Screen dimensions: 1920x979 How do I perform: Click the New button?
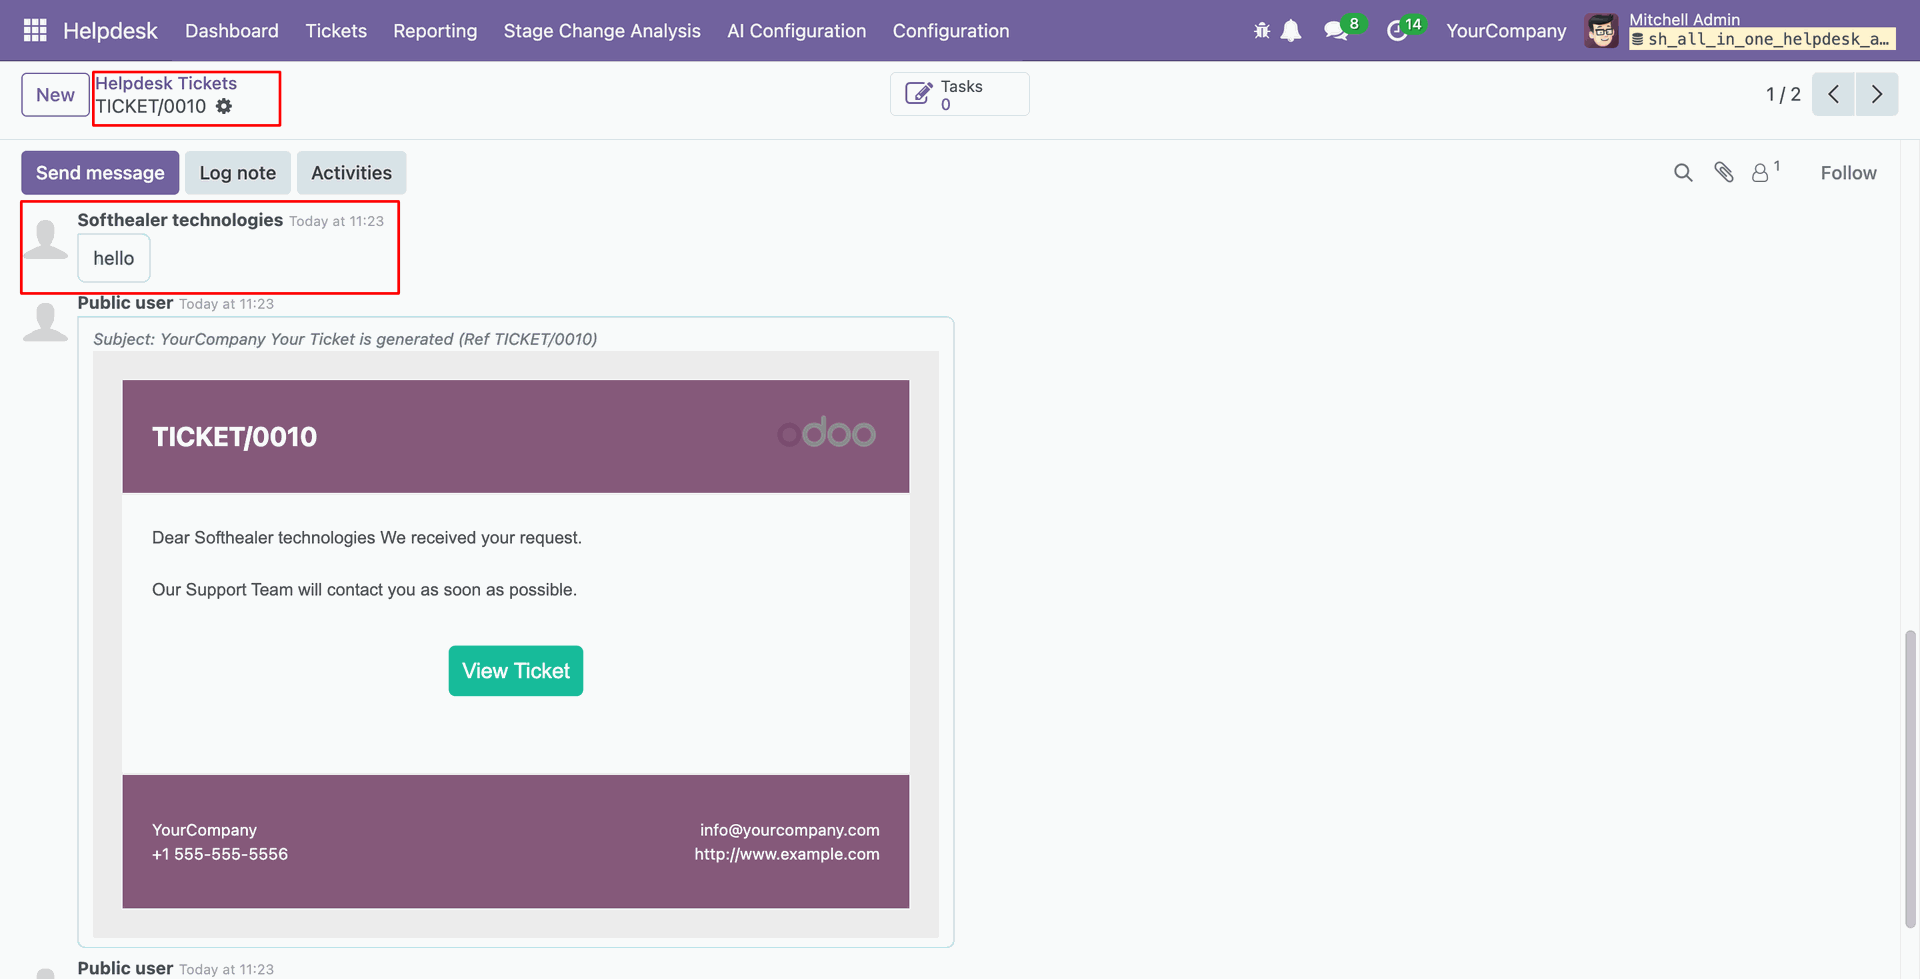point(55,95)
